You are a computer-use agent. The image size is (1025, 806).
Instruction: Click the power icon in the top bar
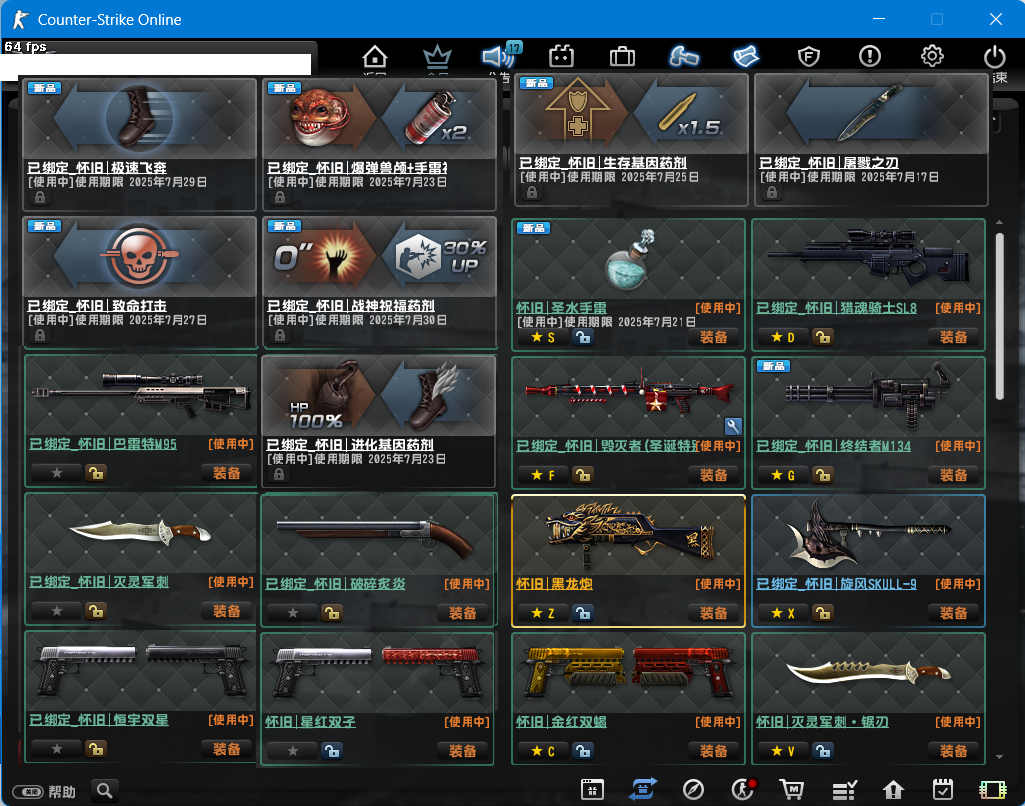[994, 57]
